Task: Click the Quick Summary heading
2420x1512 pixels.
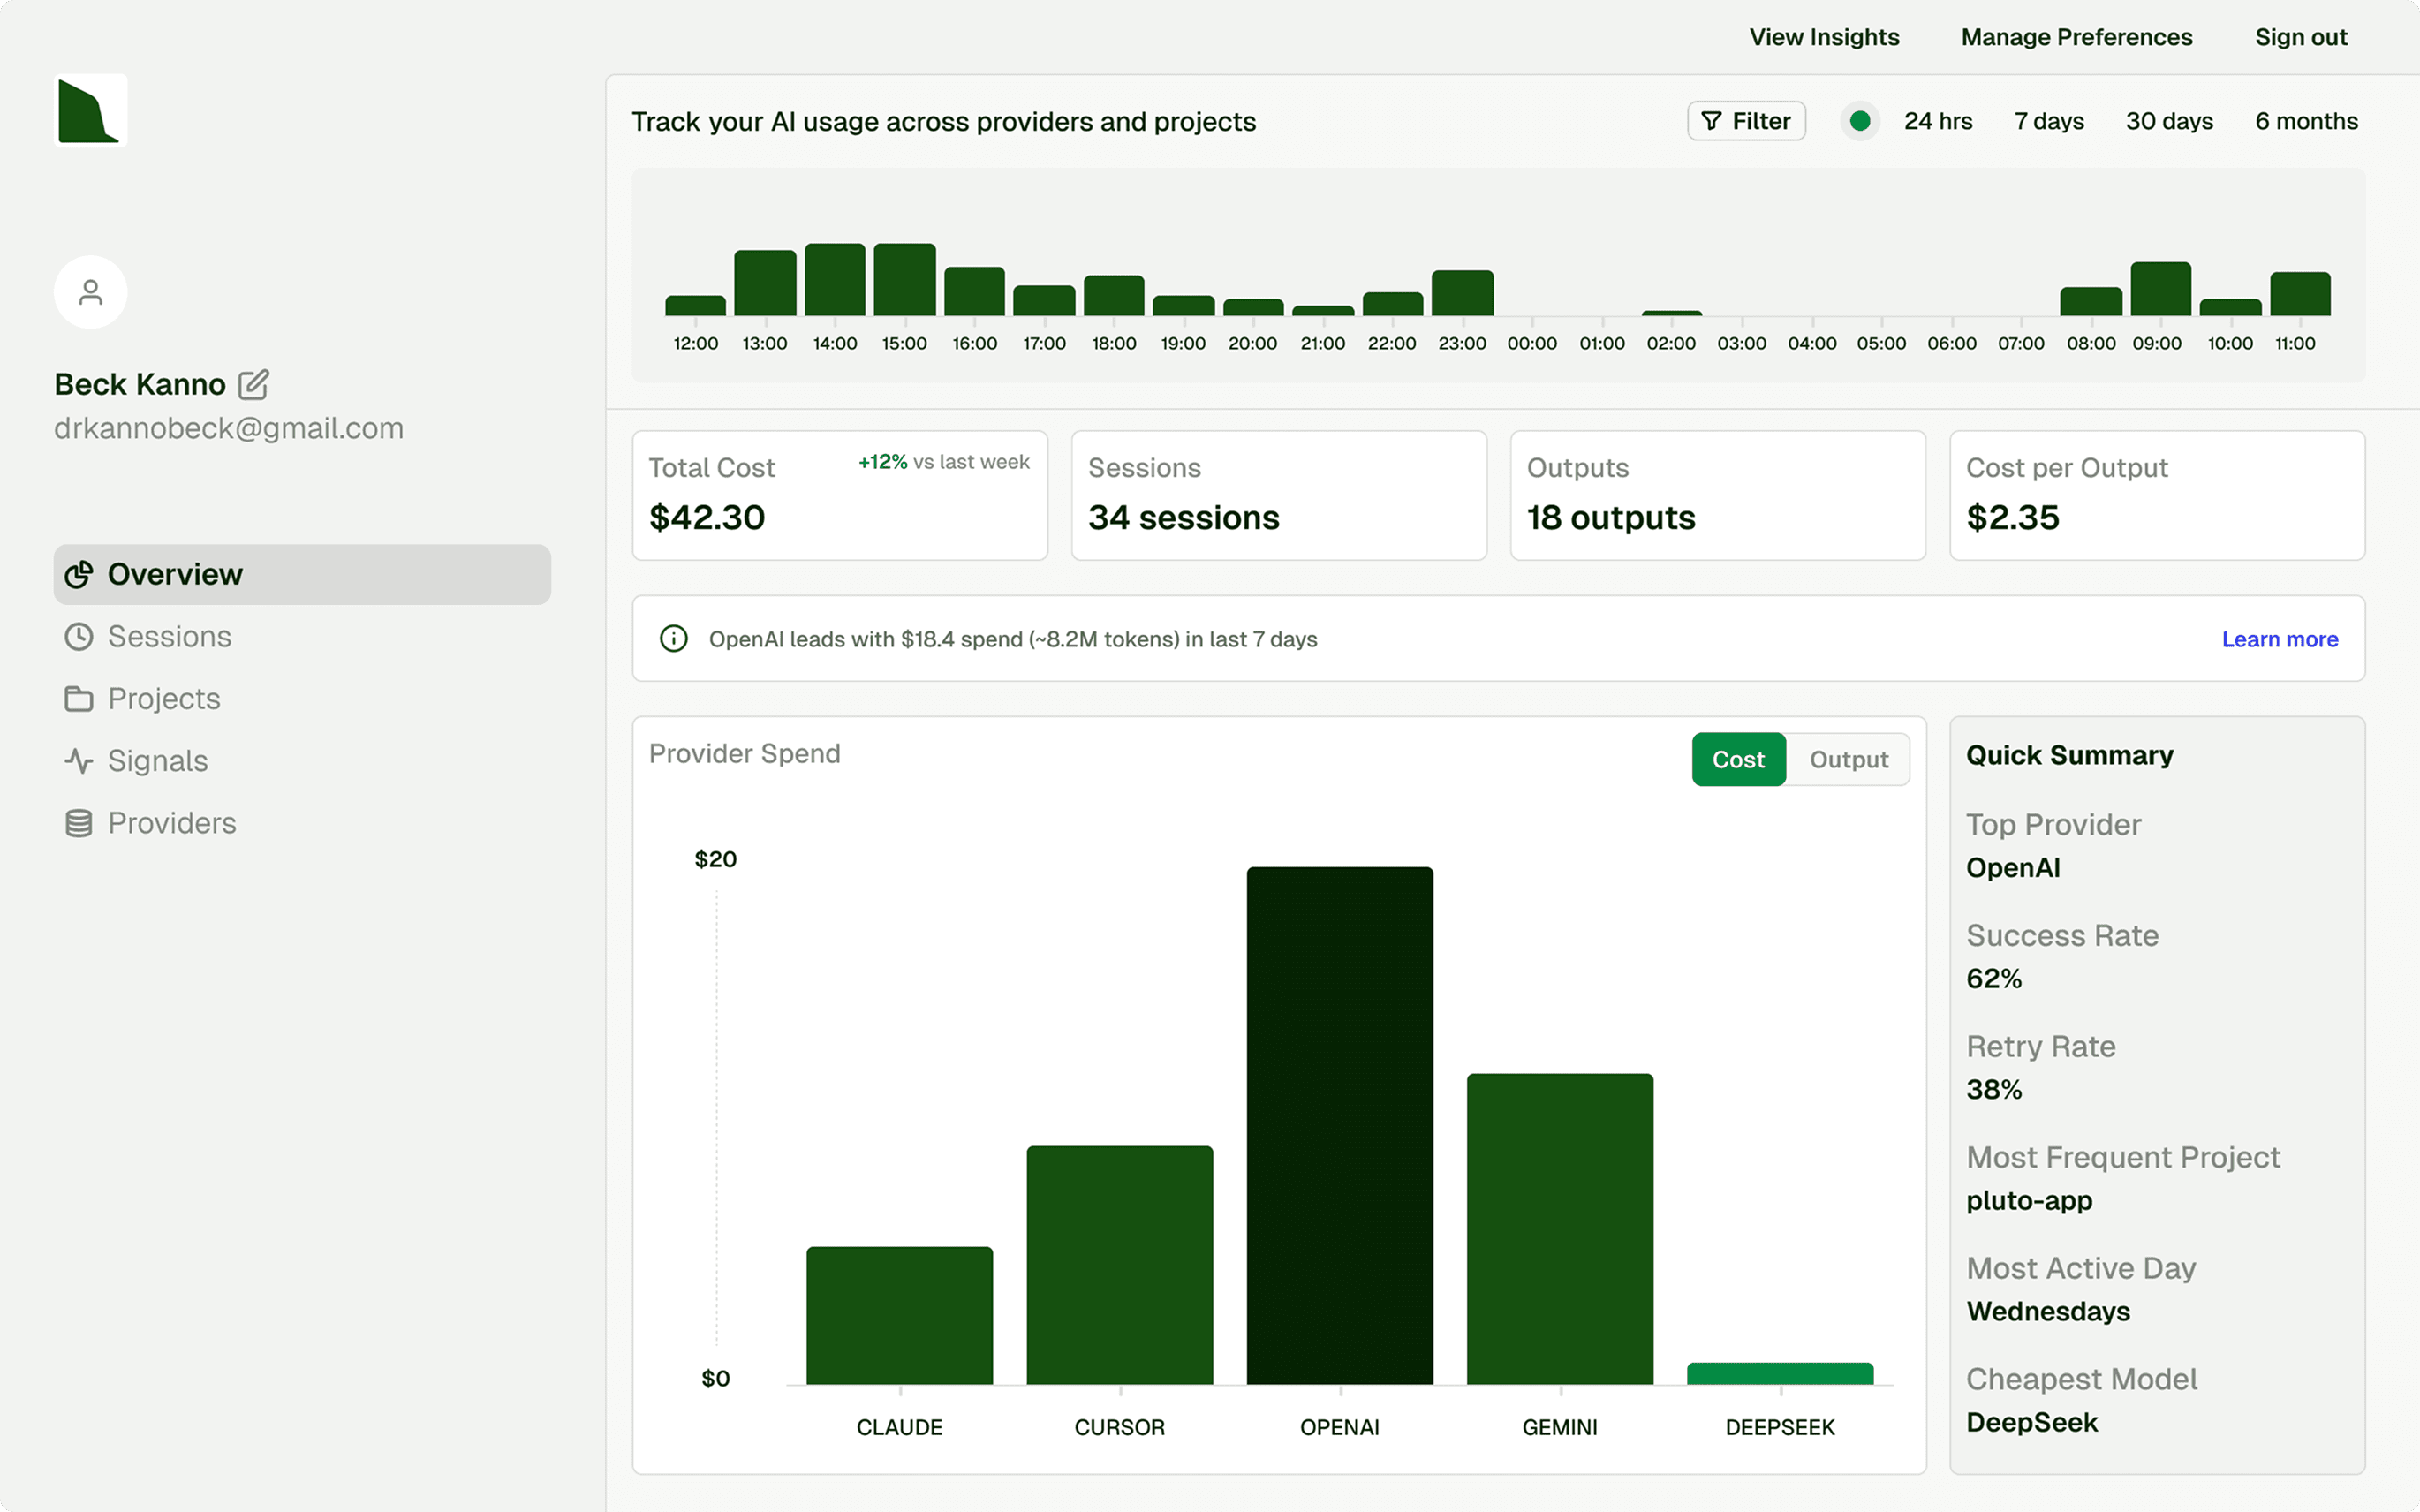Action: coord(2069,755)
